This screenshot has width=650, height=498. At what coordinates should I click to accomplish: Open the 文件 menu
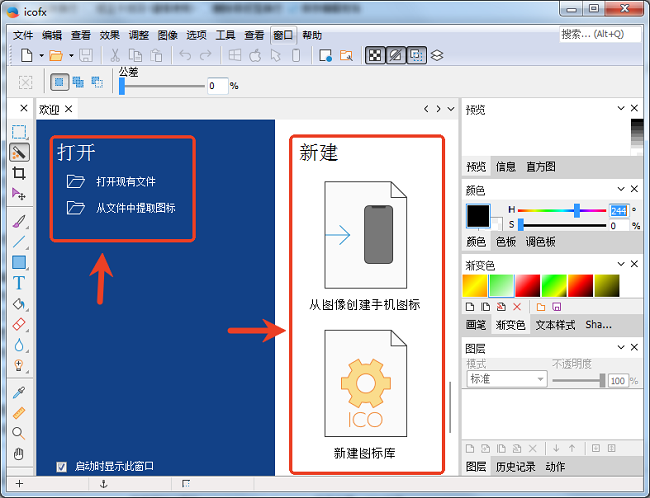pos(23,35)
